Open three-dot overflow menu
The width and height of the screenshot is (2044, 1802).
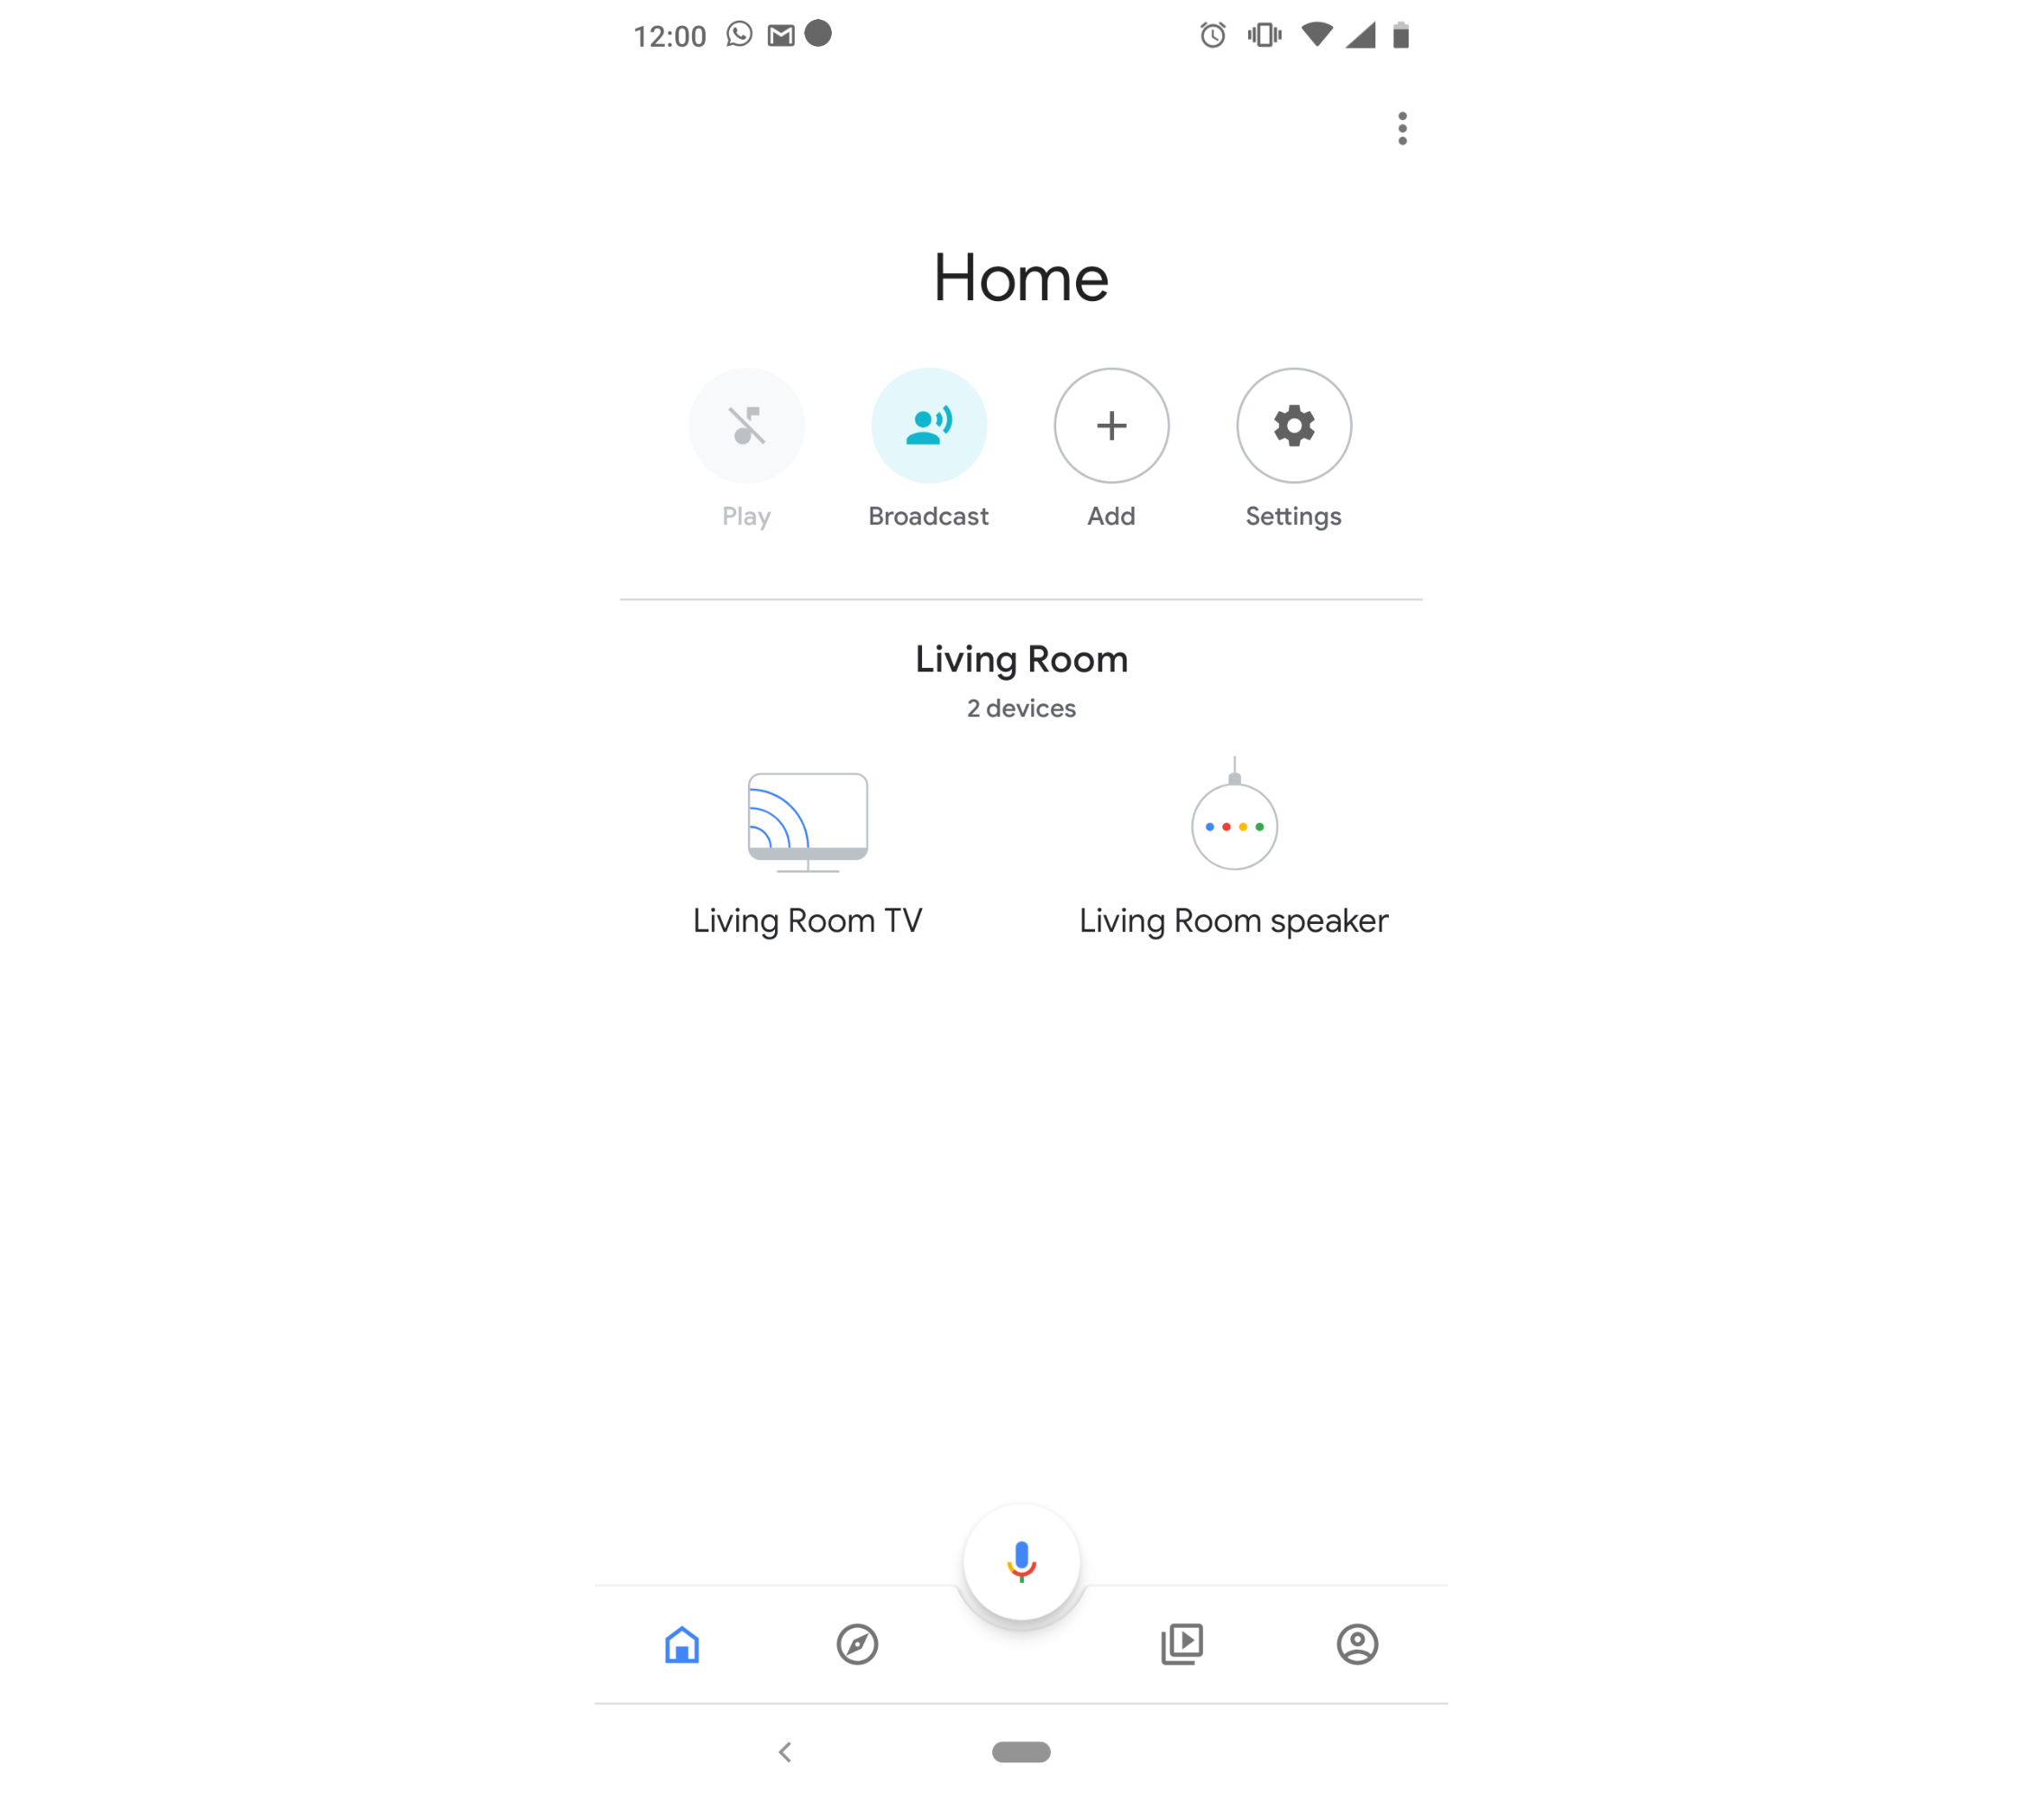coord(1401,127)
